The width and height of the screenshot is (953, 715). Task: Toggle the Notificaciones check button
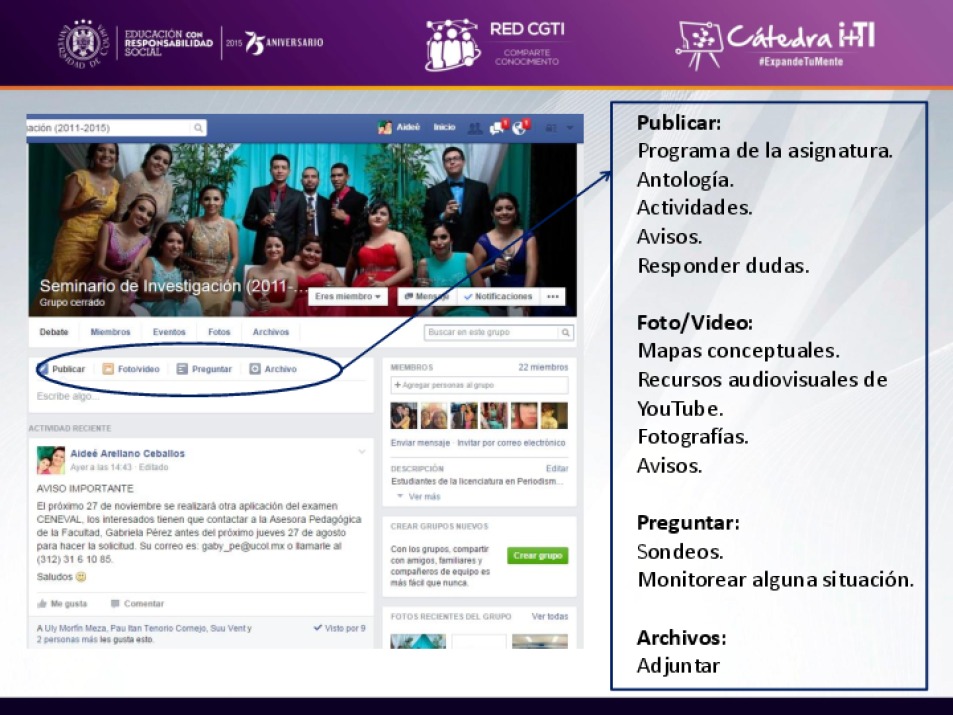tap(498, 297)
